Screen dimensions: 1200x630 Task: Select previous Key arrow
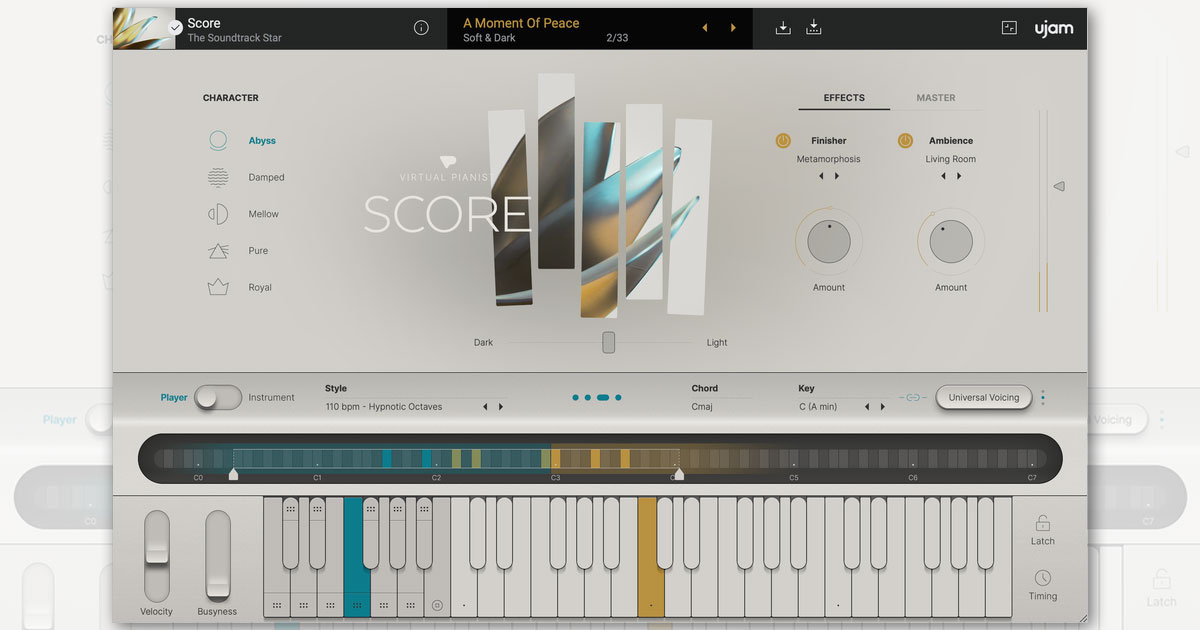point(867,407)
